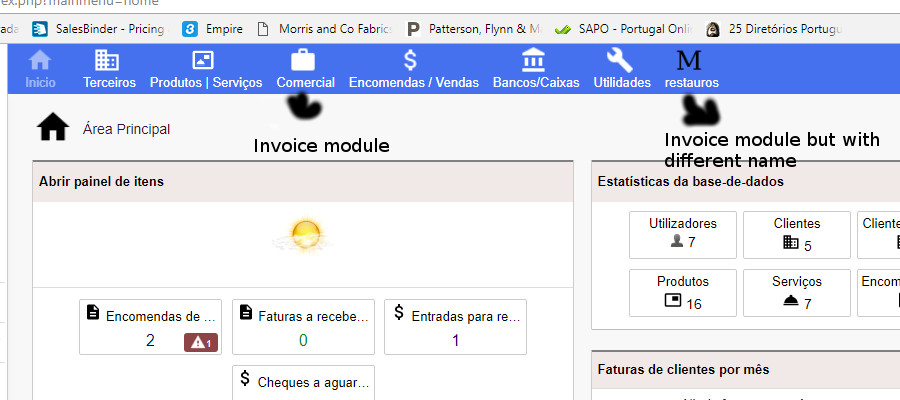Screen dimensions: 900x400
Task: Open 25 Diretórios Portugu bookmark
Action: pos(785,29)
